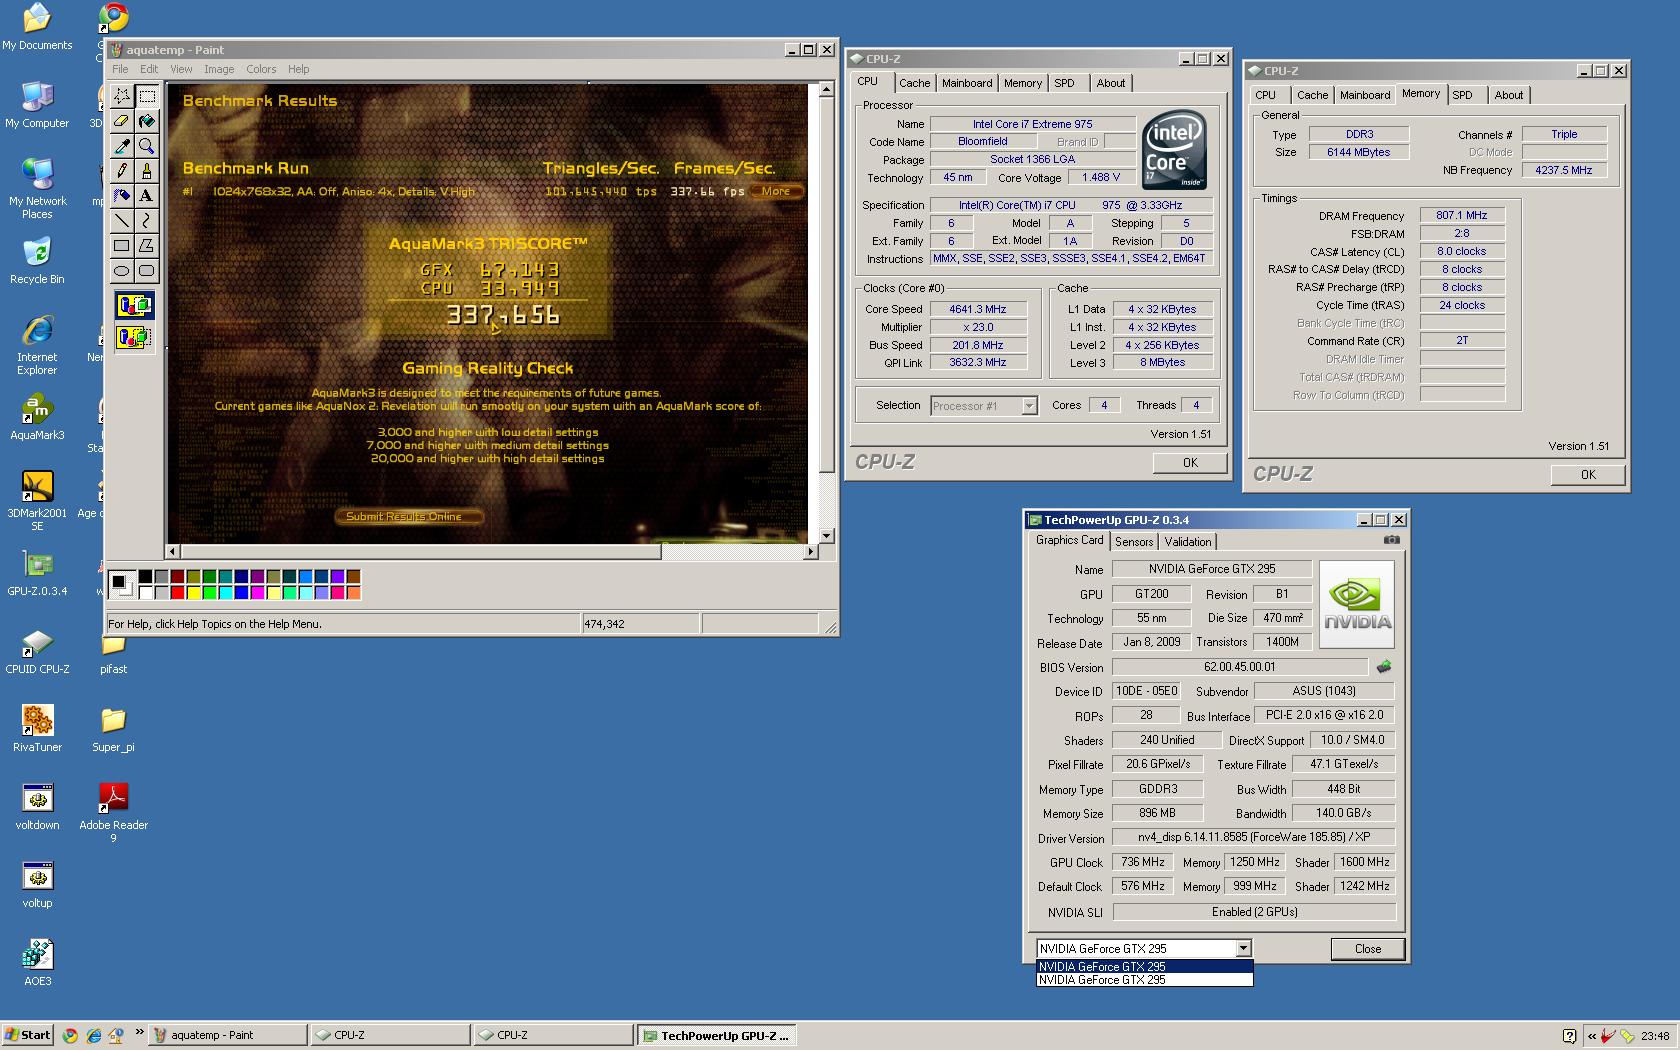1680x1050 pixels.
Task: Select the rectangular Select tool in Paint
Action: click(147, 95)
